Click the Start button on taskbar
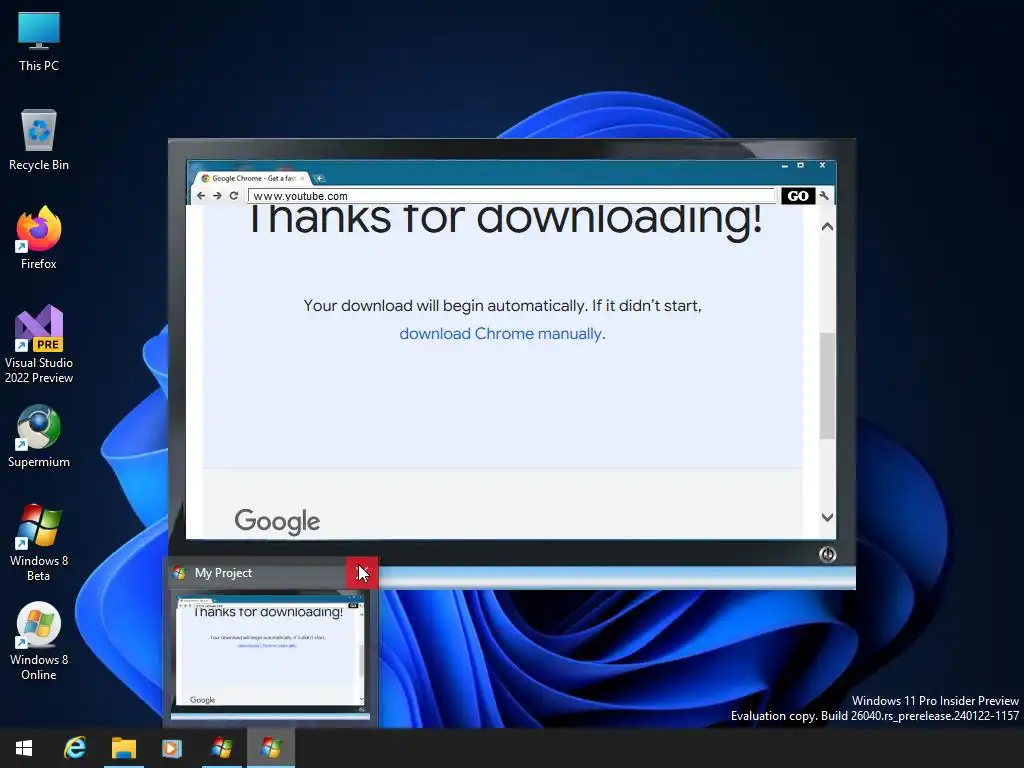 (24, 748)
